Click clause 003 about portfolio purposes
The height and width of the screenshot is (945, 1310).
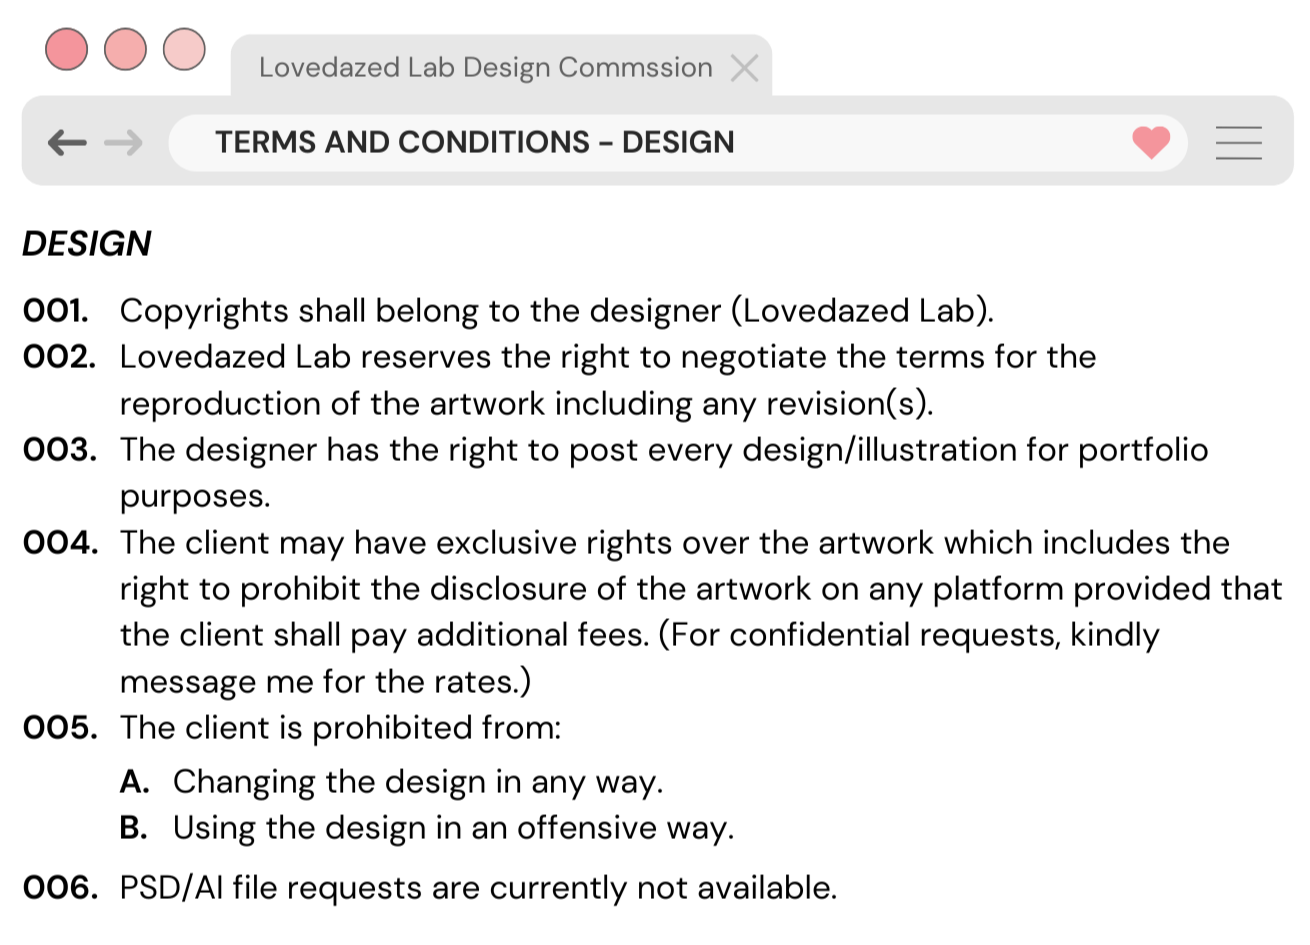[x=615, y=473]
